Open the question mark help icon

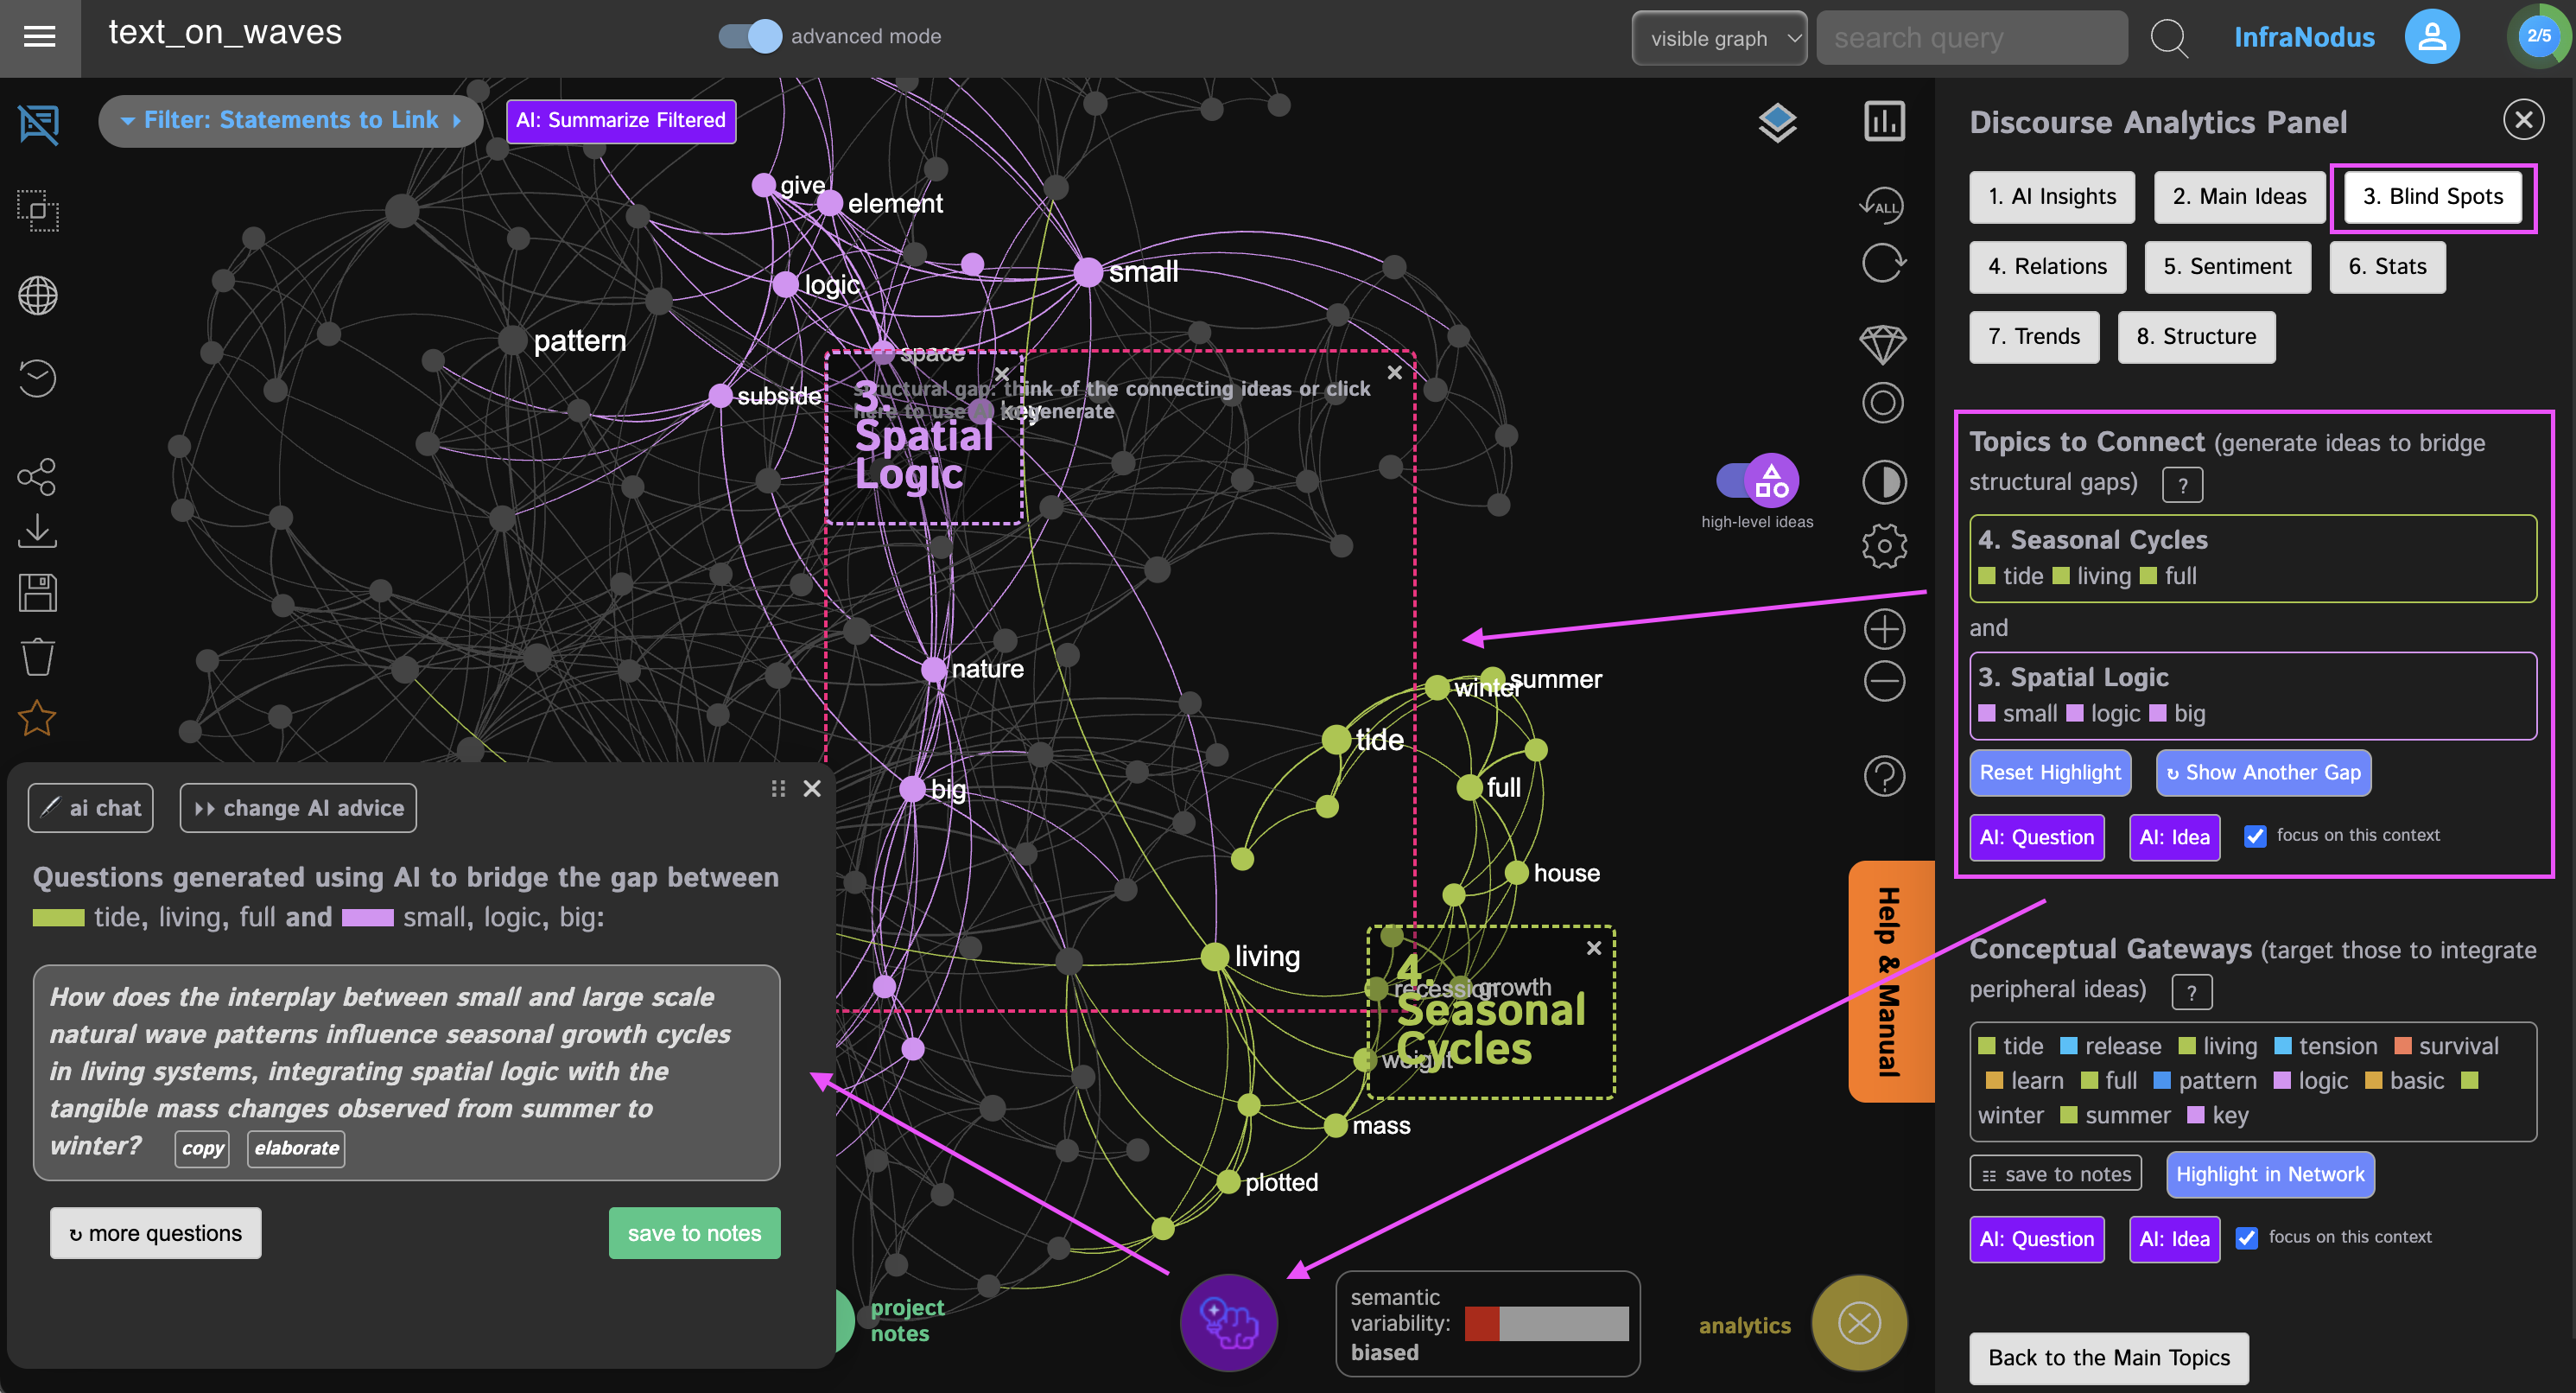click(1884, 776)
